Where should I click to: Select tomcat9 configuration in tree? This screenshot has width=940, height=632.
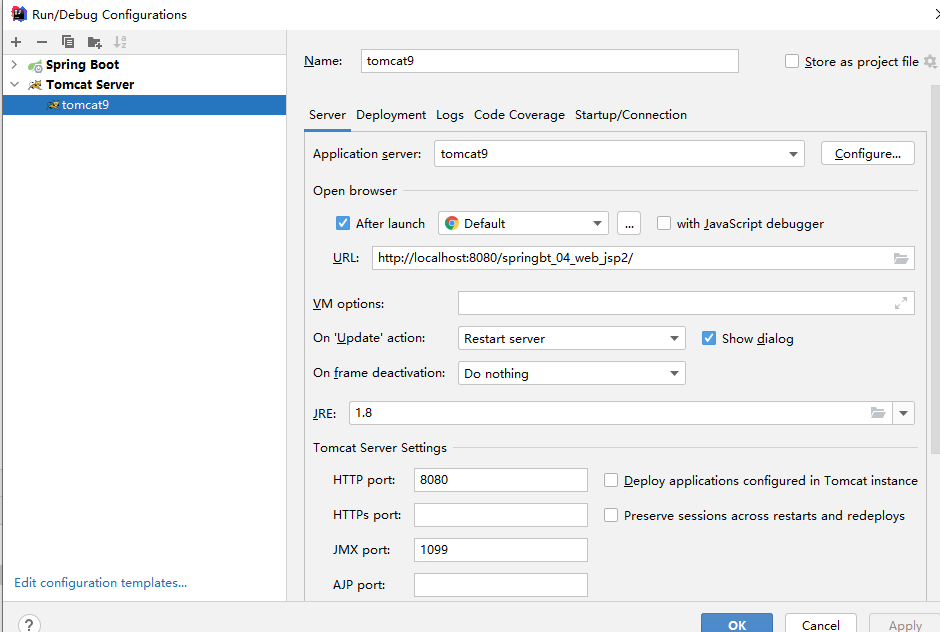tap(144, 105)
